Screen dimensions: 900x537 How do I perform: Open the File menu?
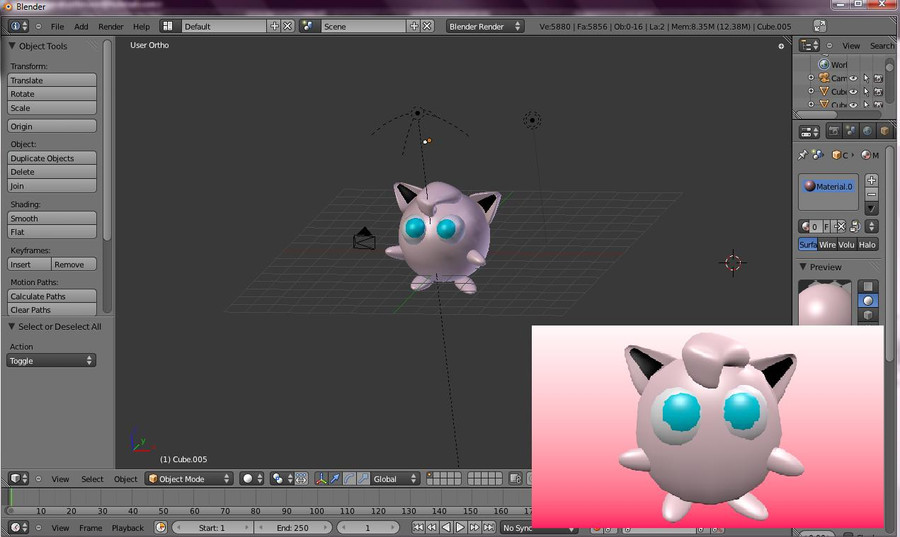click(x=57, y=26)
